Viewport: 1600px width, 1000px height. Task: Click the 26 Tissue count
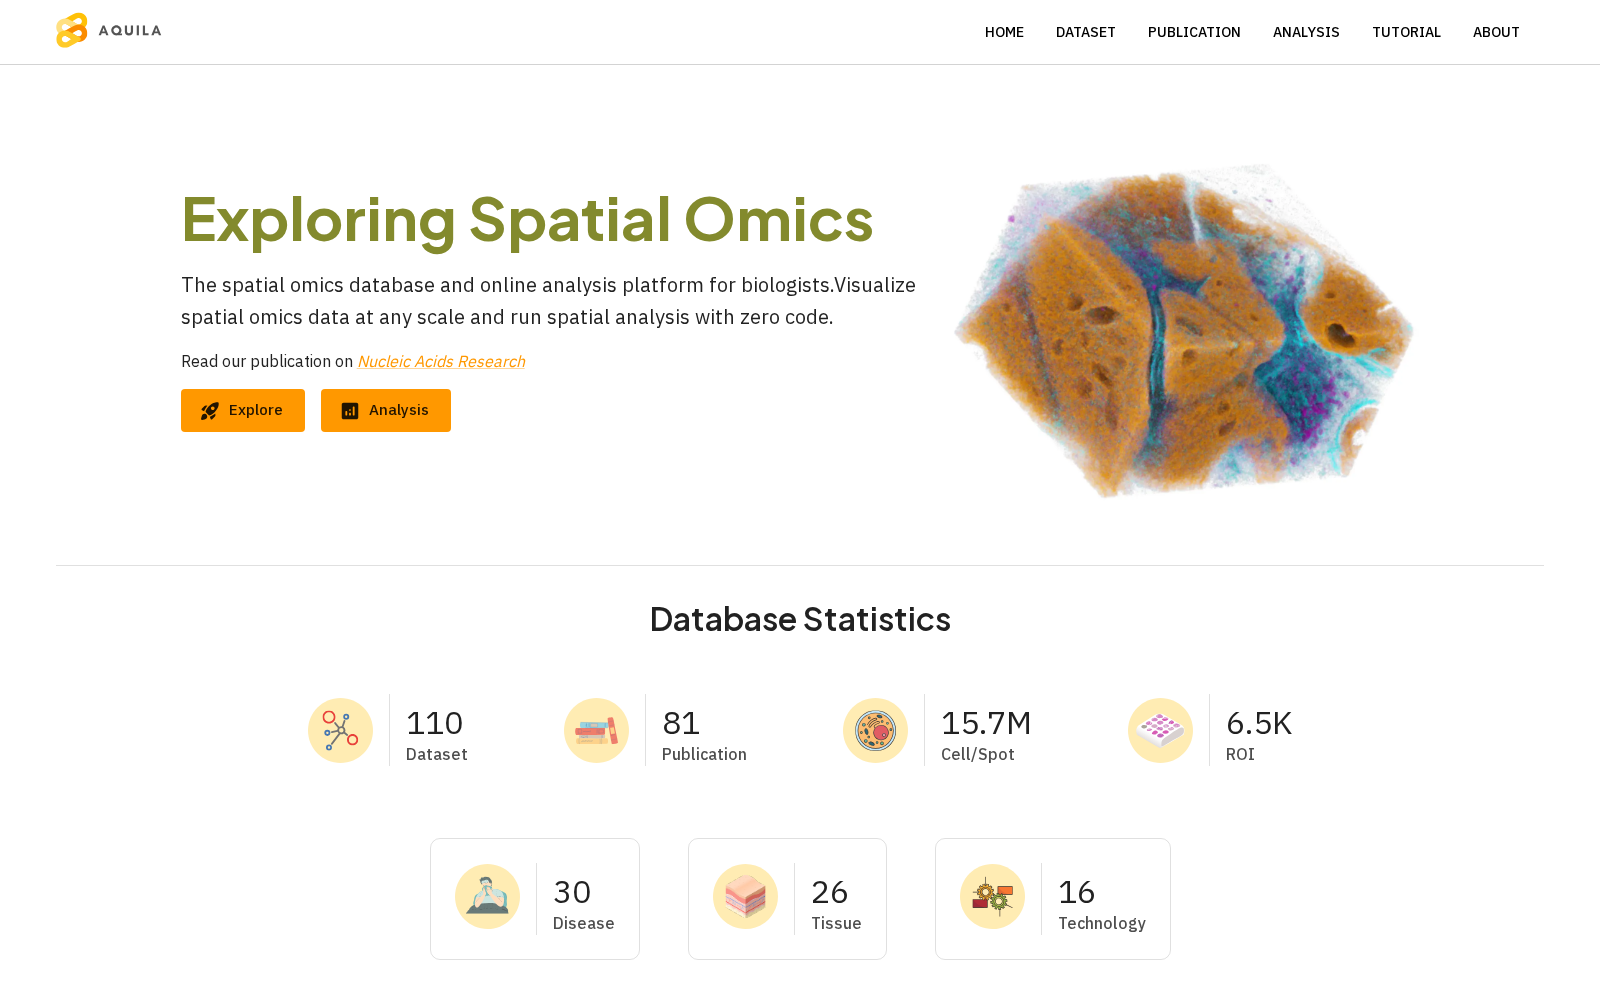830,892
